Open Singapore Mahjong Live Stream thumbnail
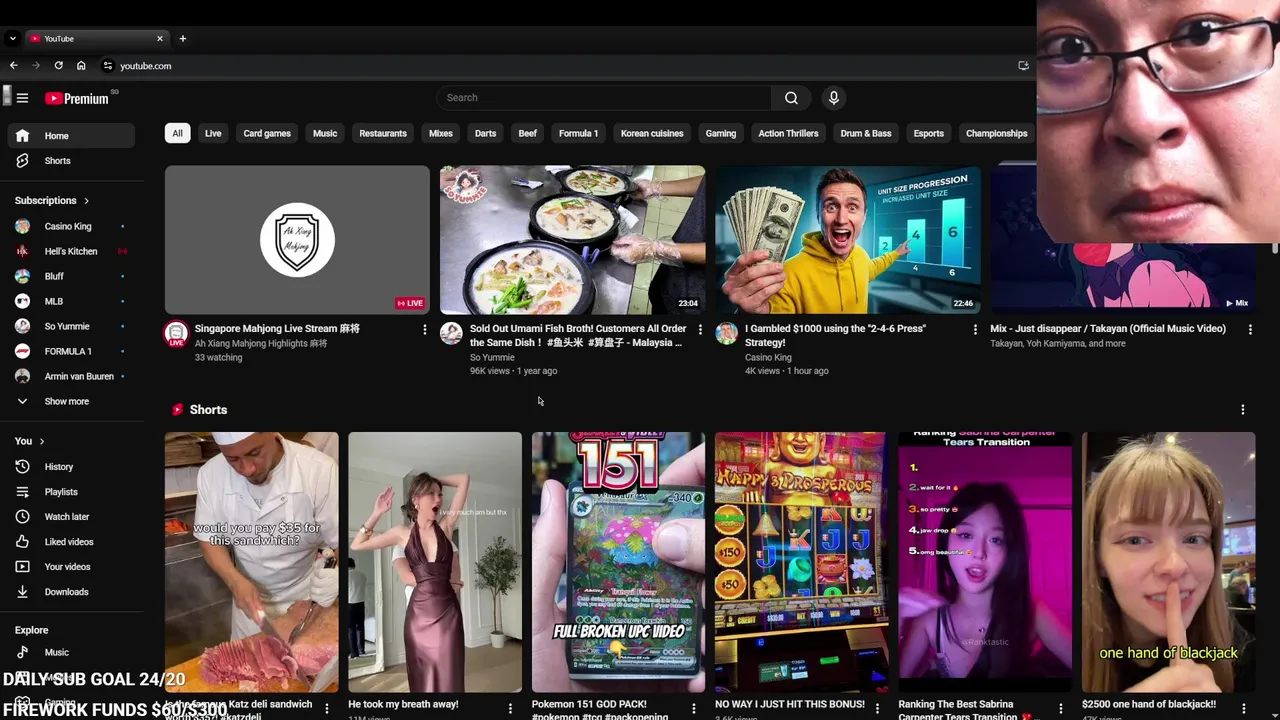Image resolution: width=1280 pixels, height=720 pixels. [x=297, y=240]
